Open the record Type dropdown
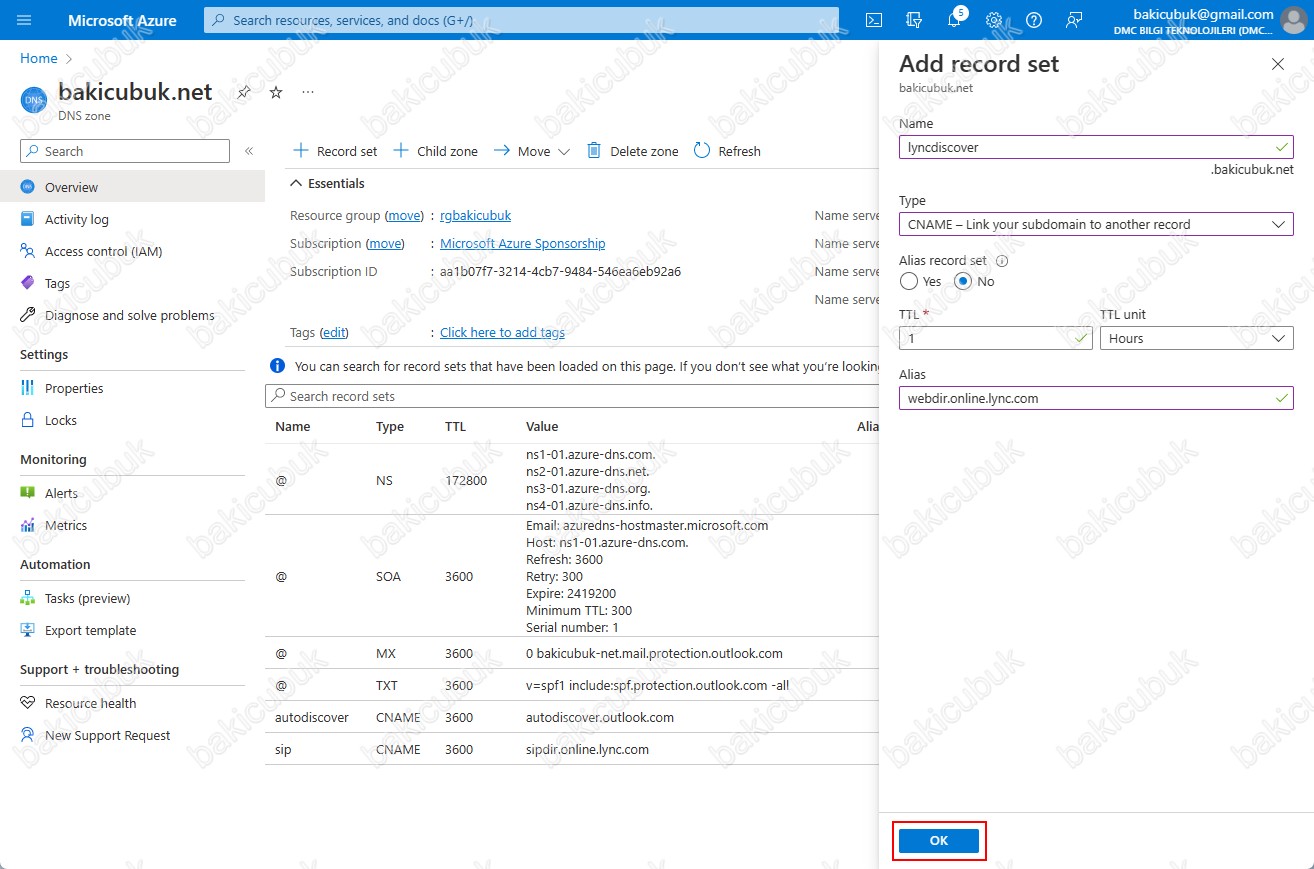 click(x=1096, y=224)
